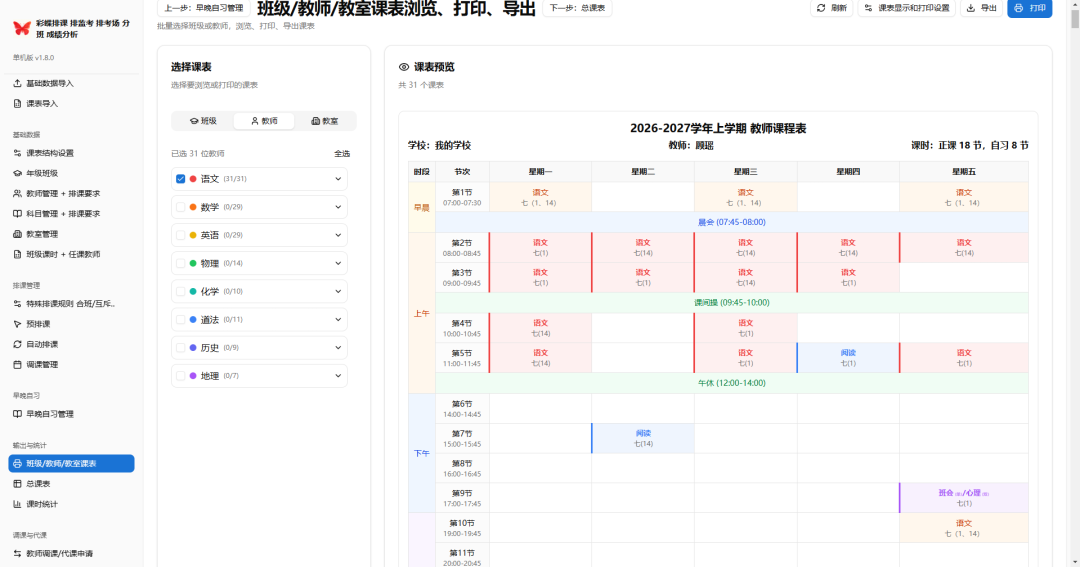Click the 基础数据导入 upload icon
Viewport: 1080px width, 567px height.
(17, 83)
